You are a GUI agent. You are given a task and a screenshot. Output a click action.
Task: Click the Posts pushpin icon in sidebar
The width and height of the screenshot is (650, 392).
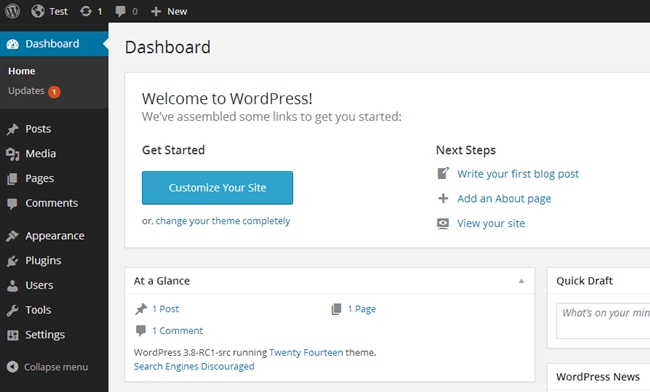(12, 129)
